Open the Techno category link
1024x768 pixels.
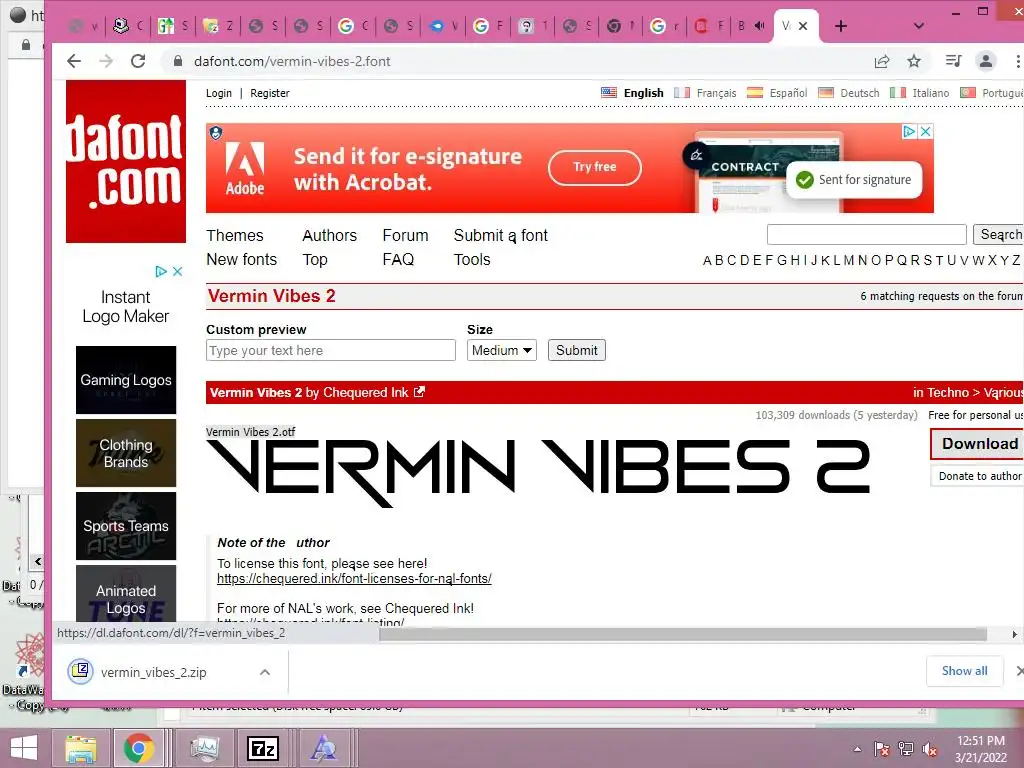(946, 392)
